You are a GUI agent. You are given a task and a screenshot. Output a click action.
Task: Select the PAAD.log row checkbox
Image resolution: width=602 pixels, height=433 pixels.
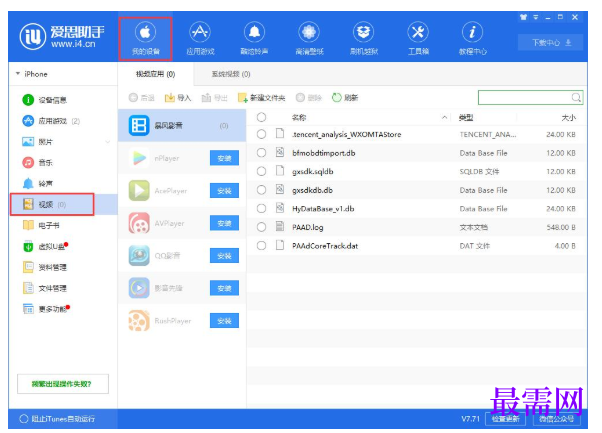pyautogui.click(x=261, y=227)
